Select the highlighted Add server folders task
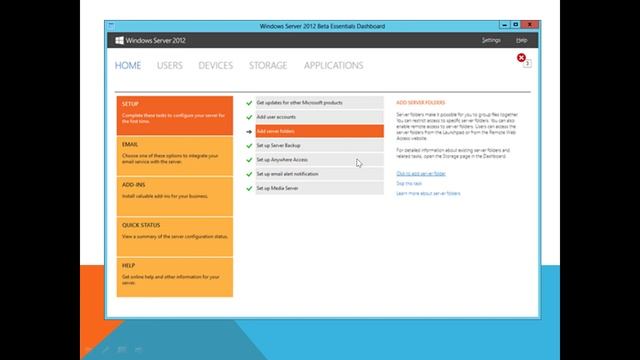 pos(320,131)
